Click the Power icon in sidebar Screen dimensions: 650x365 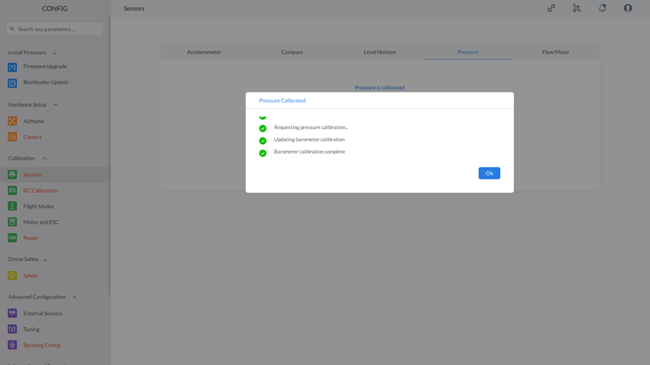pyautogui.click(x=12, y=238)
